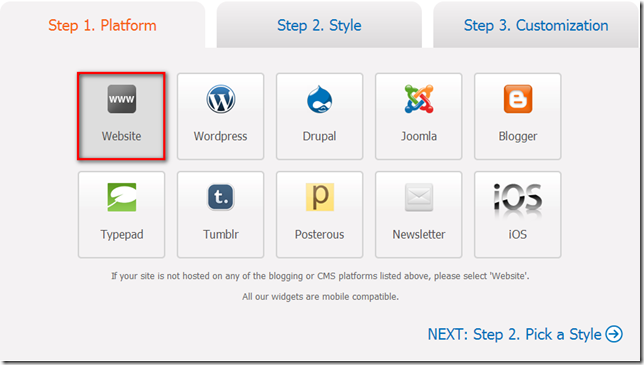Click the Typepad label text
Screen dimensions: 644x365
[x=122, y=235]
